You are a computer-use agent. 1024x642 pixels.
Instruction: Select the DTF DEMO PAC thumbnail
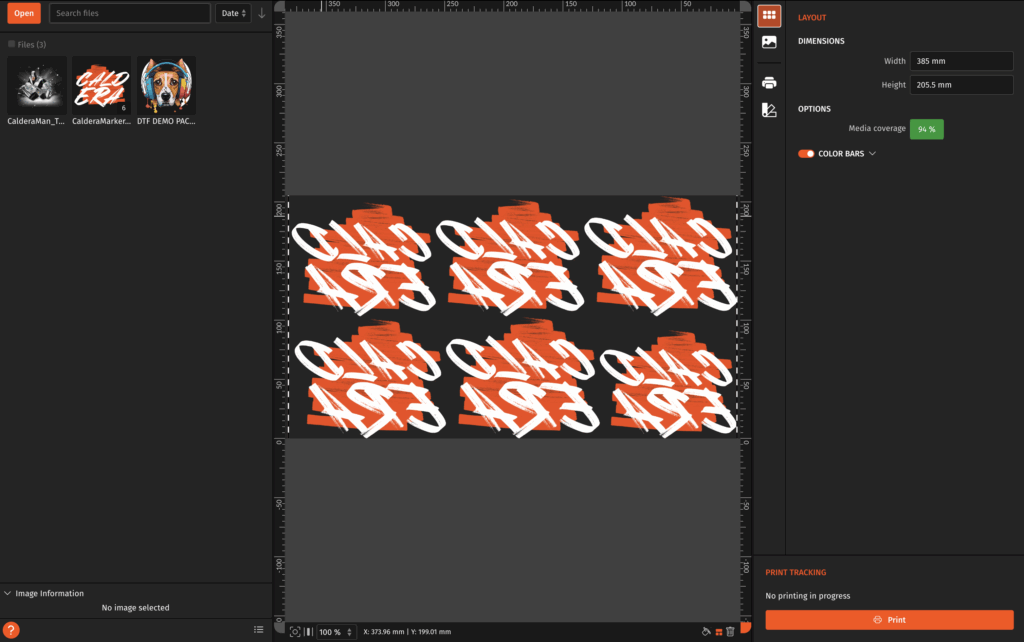pos(166,85)
